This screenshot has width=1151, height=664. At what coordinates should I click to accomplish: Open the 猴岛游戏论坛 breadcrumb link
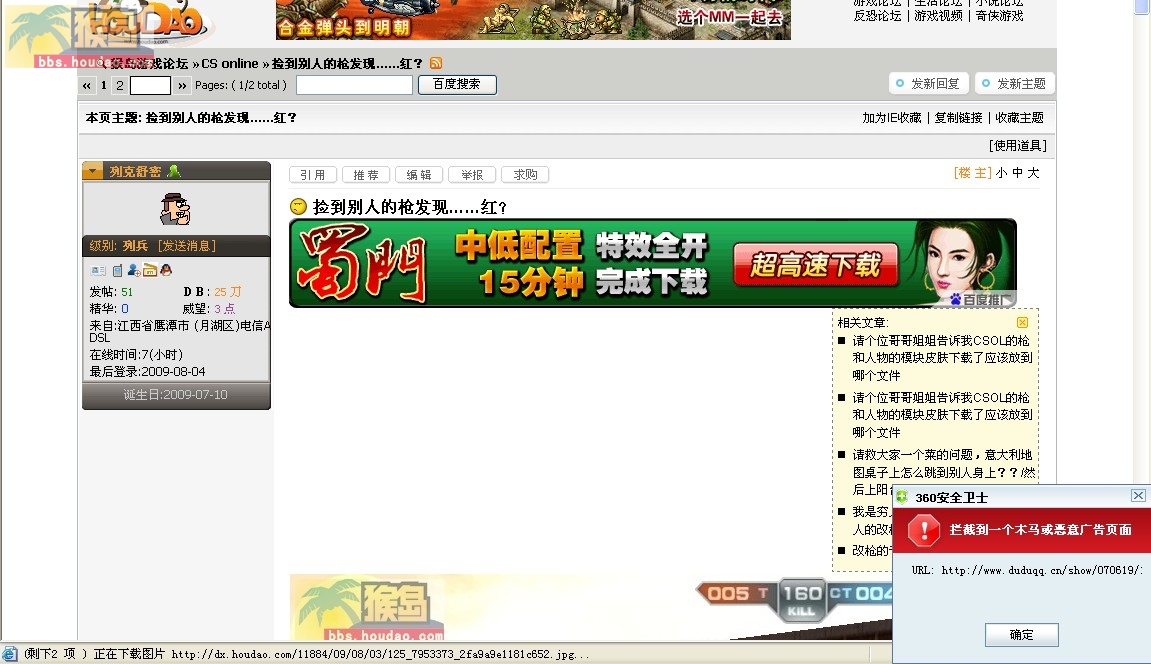[150, 64]
